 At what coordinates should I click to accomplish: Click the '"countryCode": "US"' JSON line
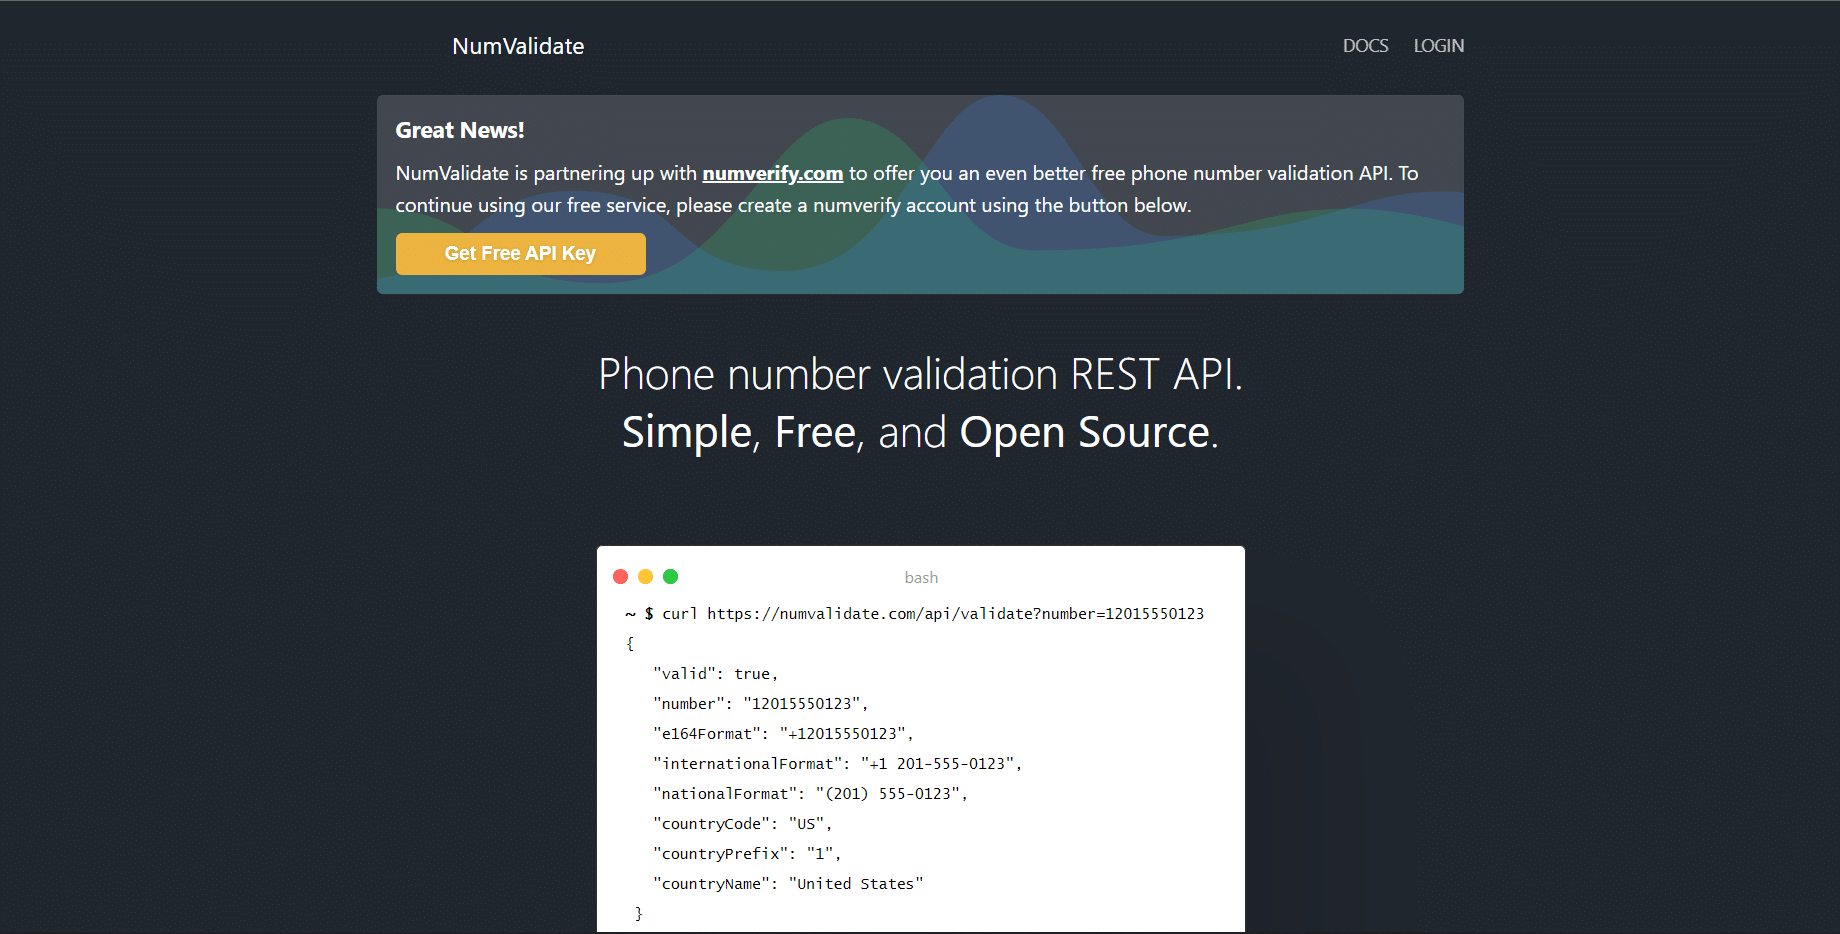[742, 824]
